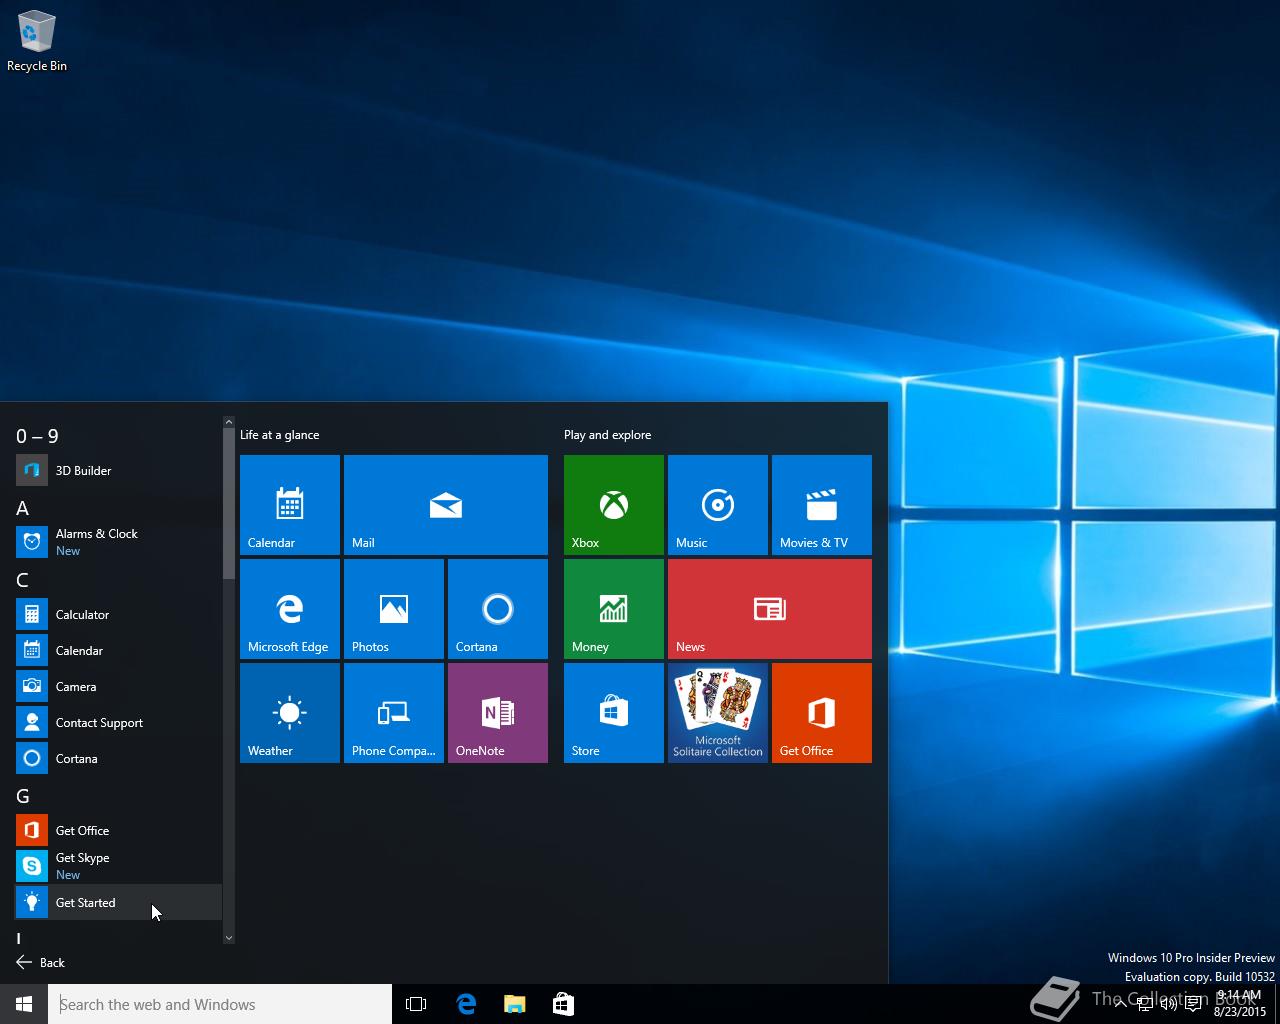Open Alarms & Clock in the app list
The image size is (1280, 1024).
[118, 542]
